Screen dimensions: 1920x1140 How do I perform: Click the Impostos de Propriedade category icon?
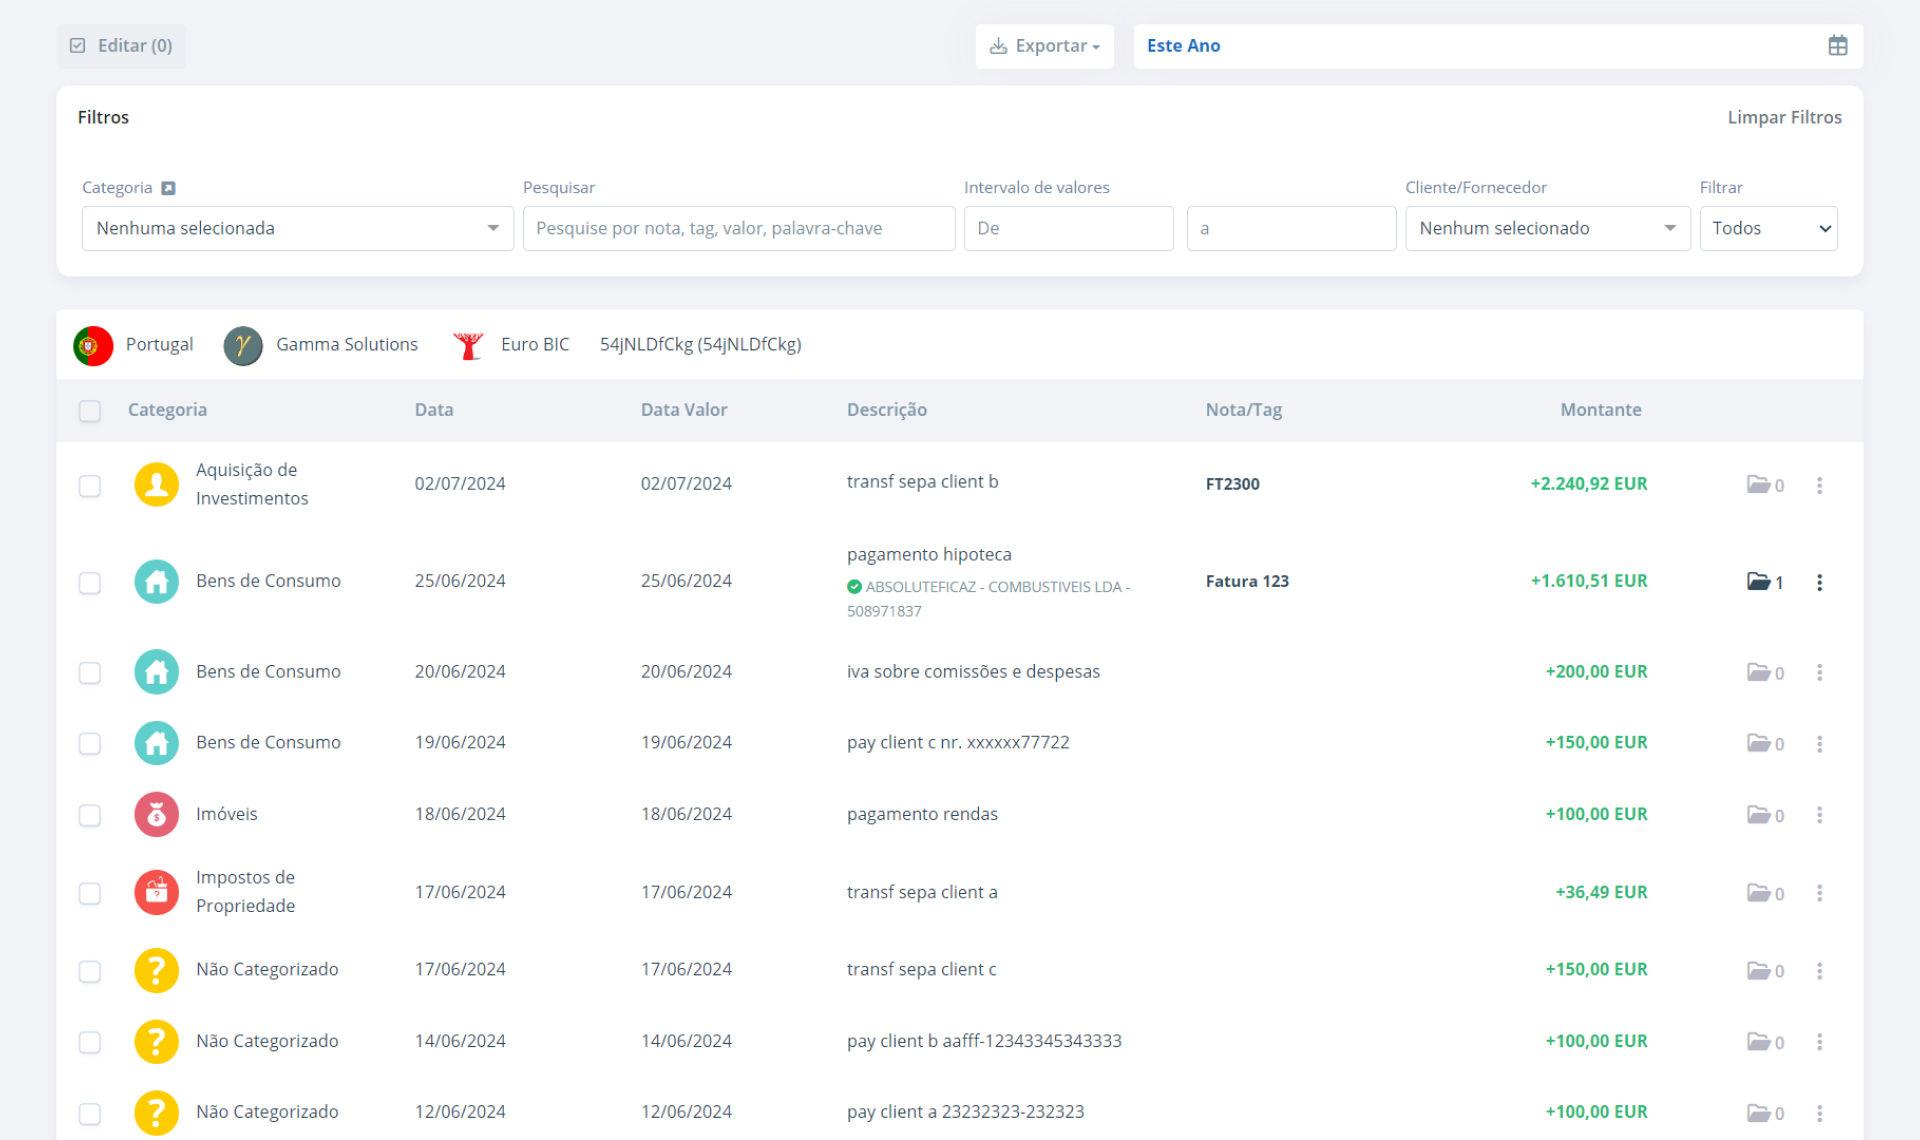[157, 892]
